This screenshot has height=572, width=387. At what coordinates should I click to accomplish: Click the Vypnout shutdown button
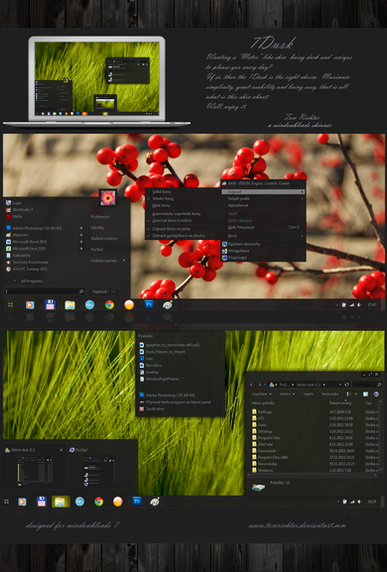(99, 291)
